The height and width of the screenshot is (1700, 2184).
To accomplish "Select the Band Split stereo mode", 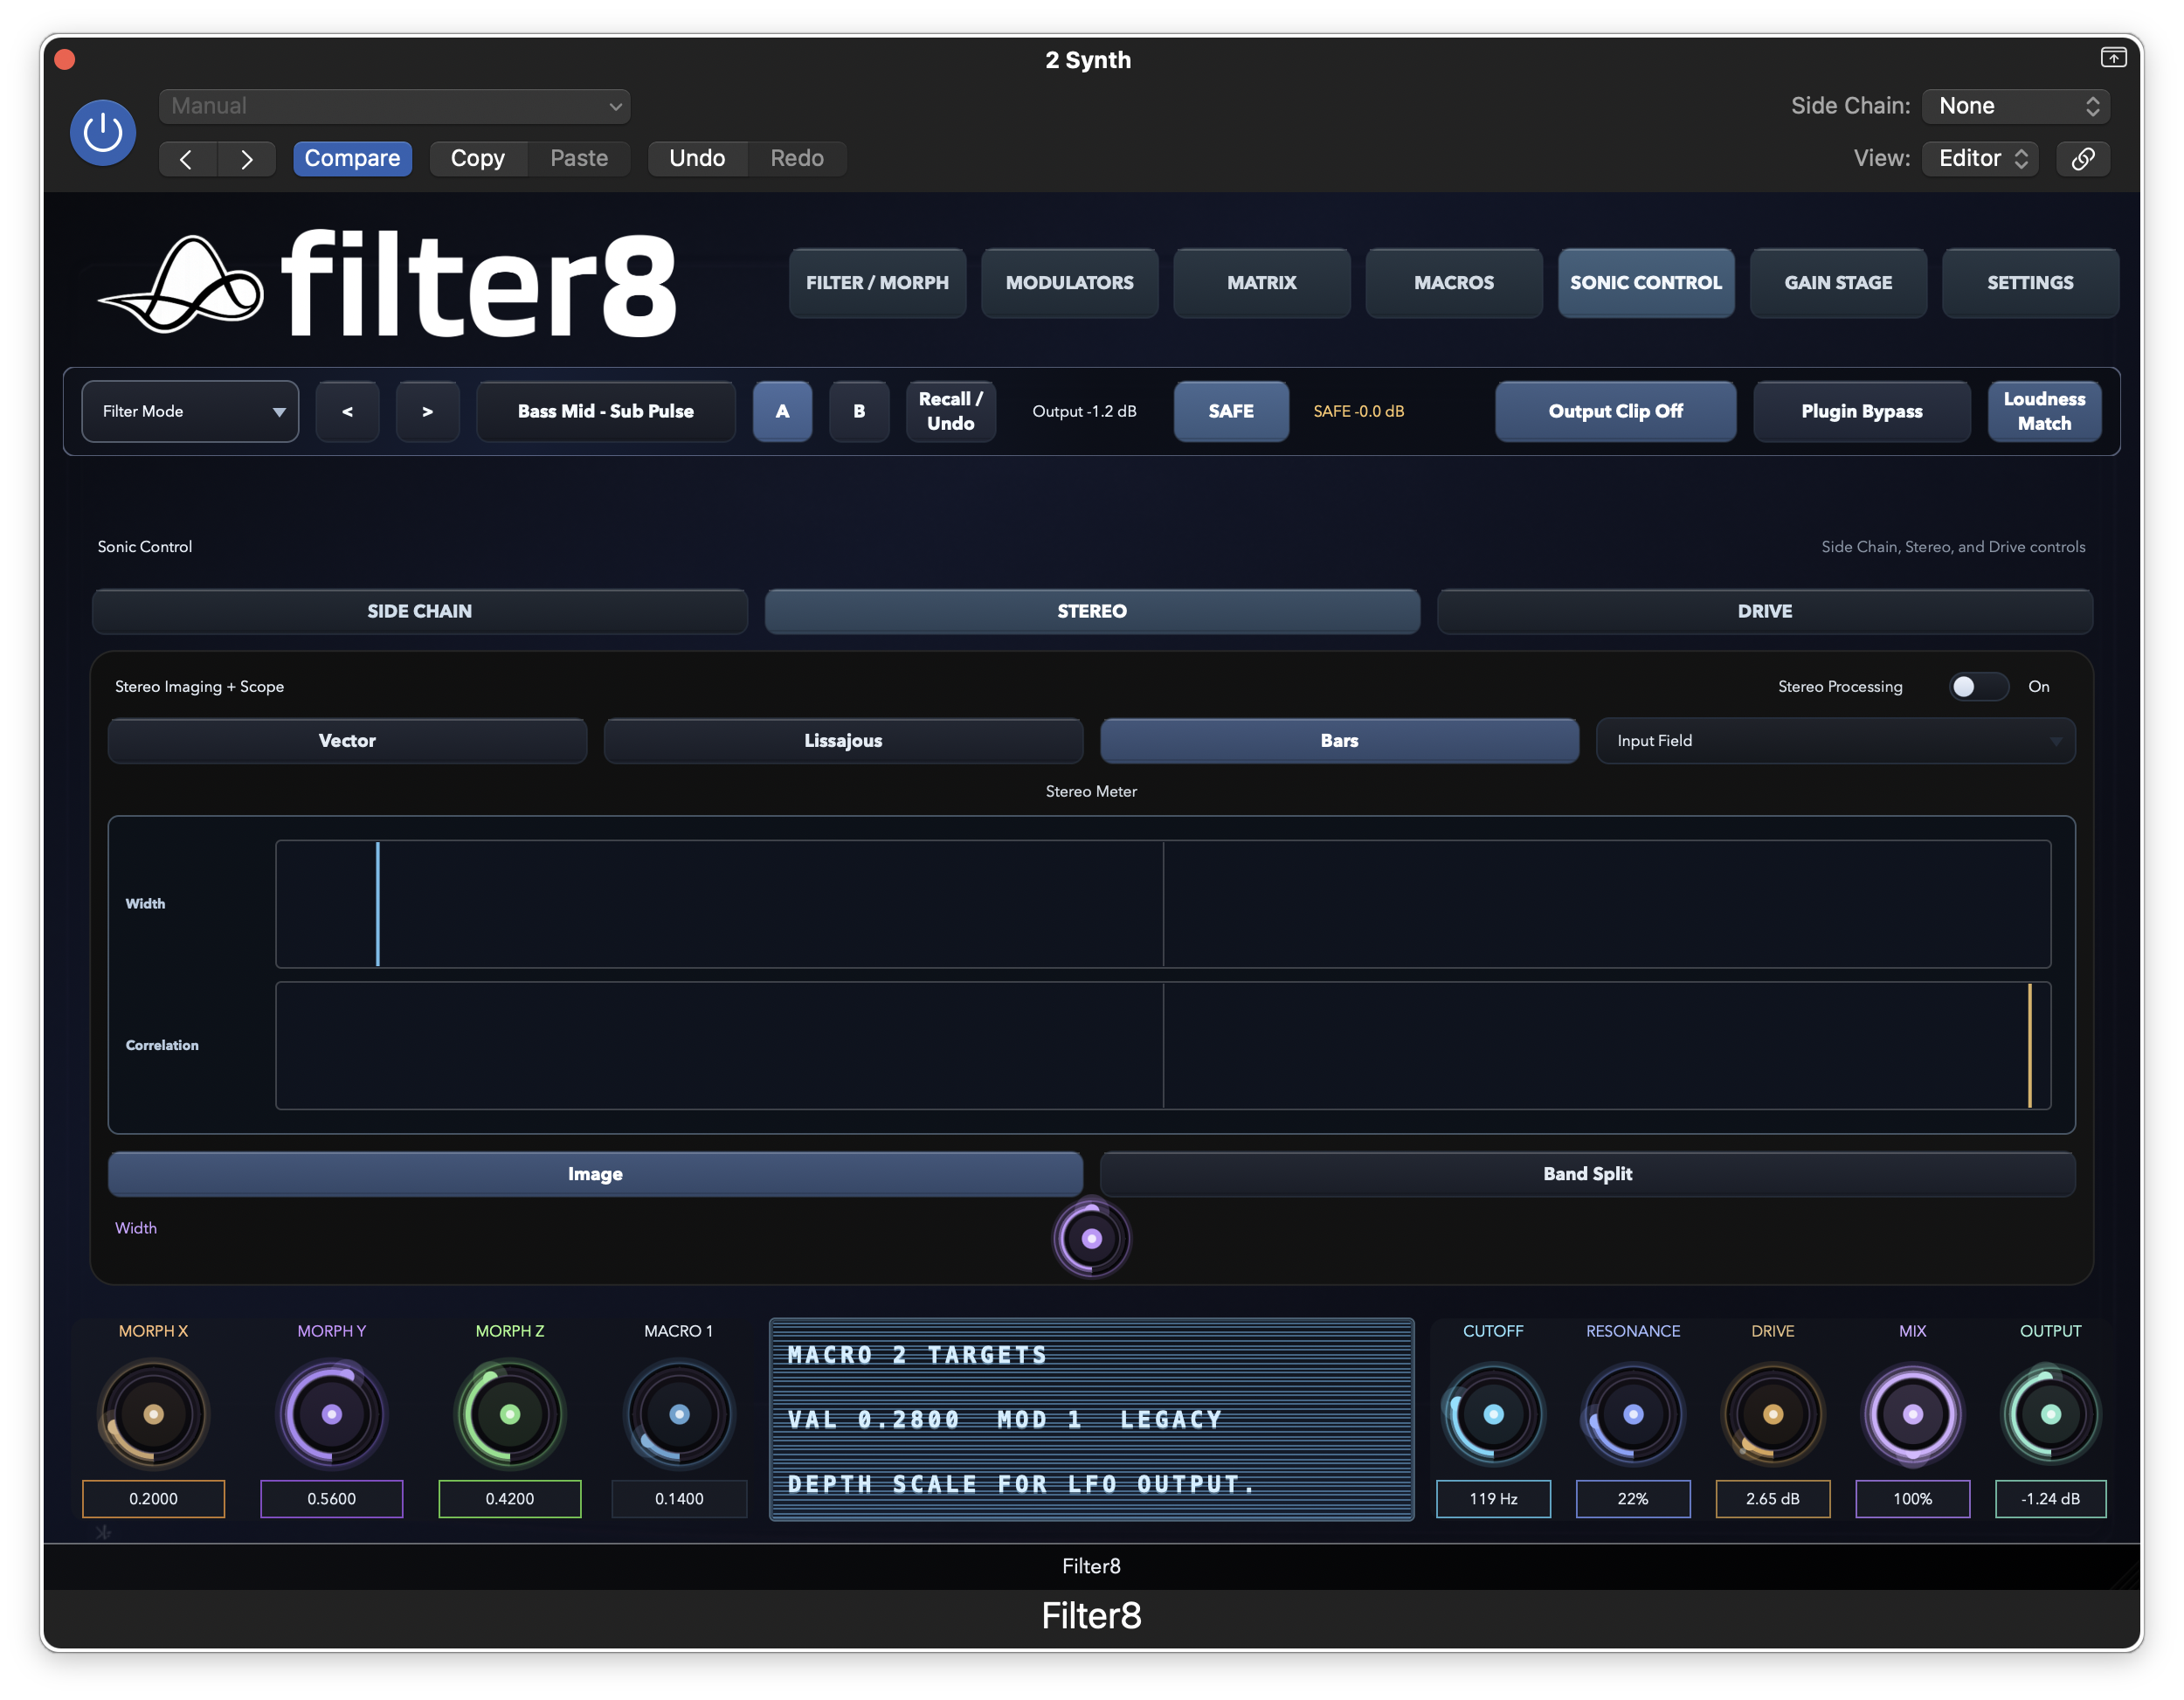I will point(1587,1174).
